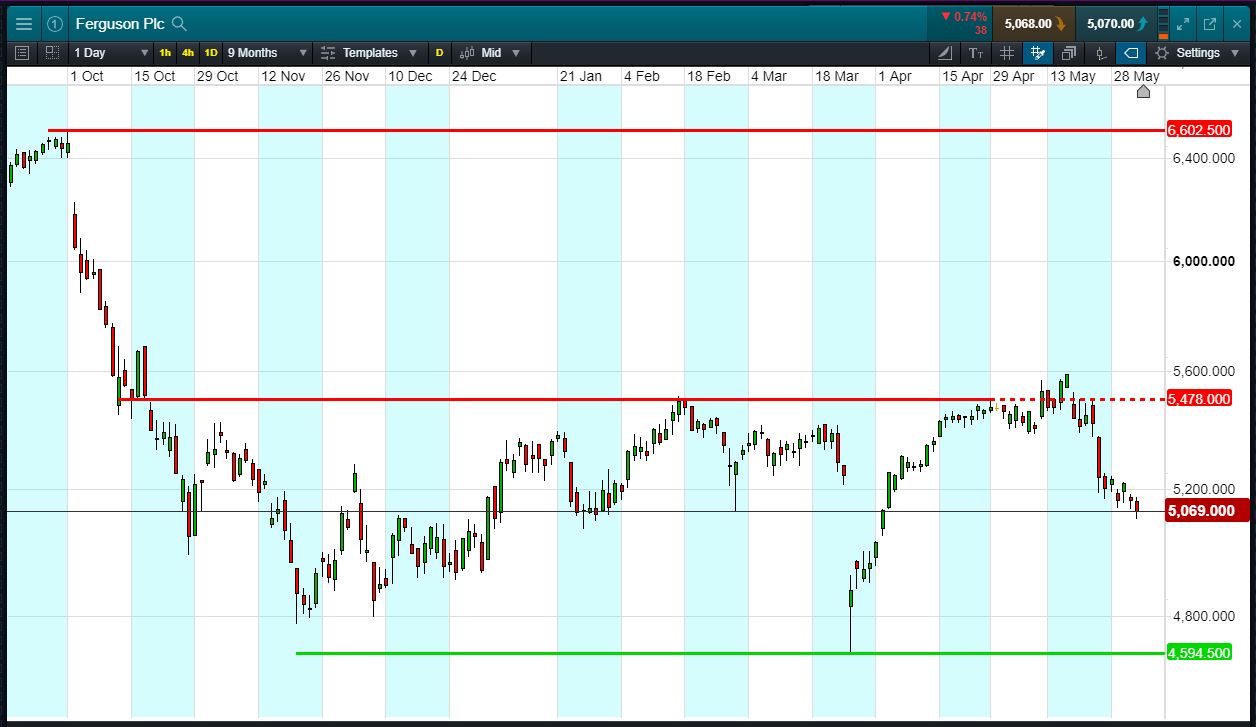1256x727 pixels.
Task: Search for instrument using magnifier icon
Action: point(179,23)
